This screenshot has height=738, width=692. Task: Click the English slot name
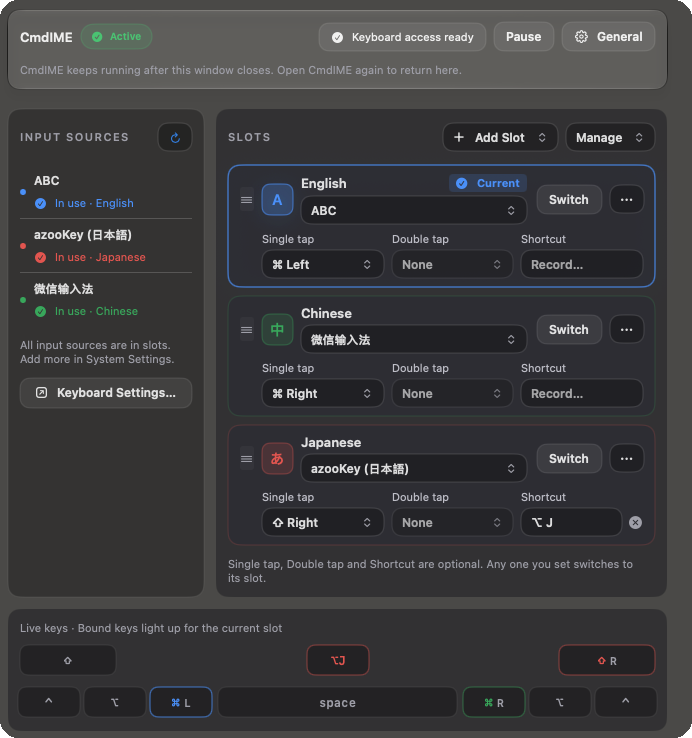(324, 184)
